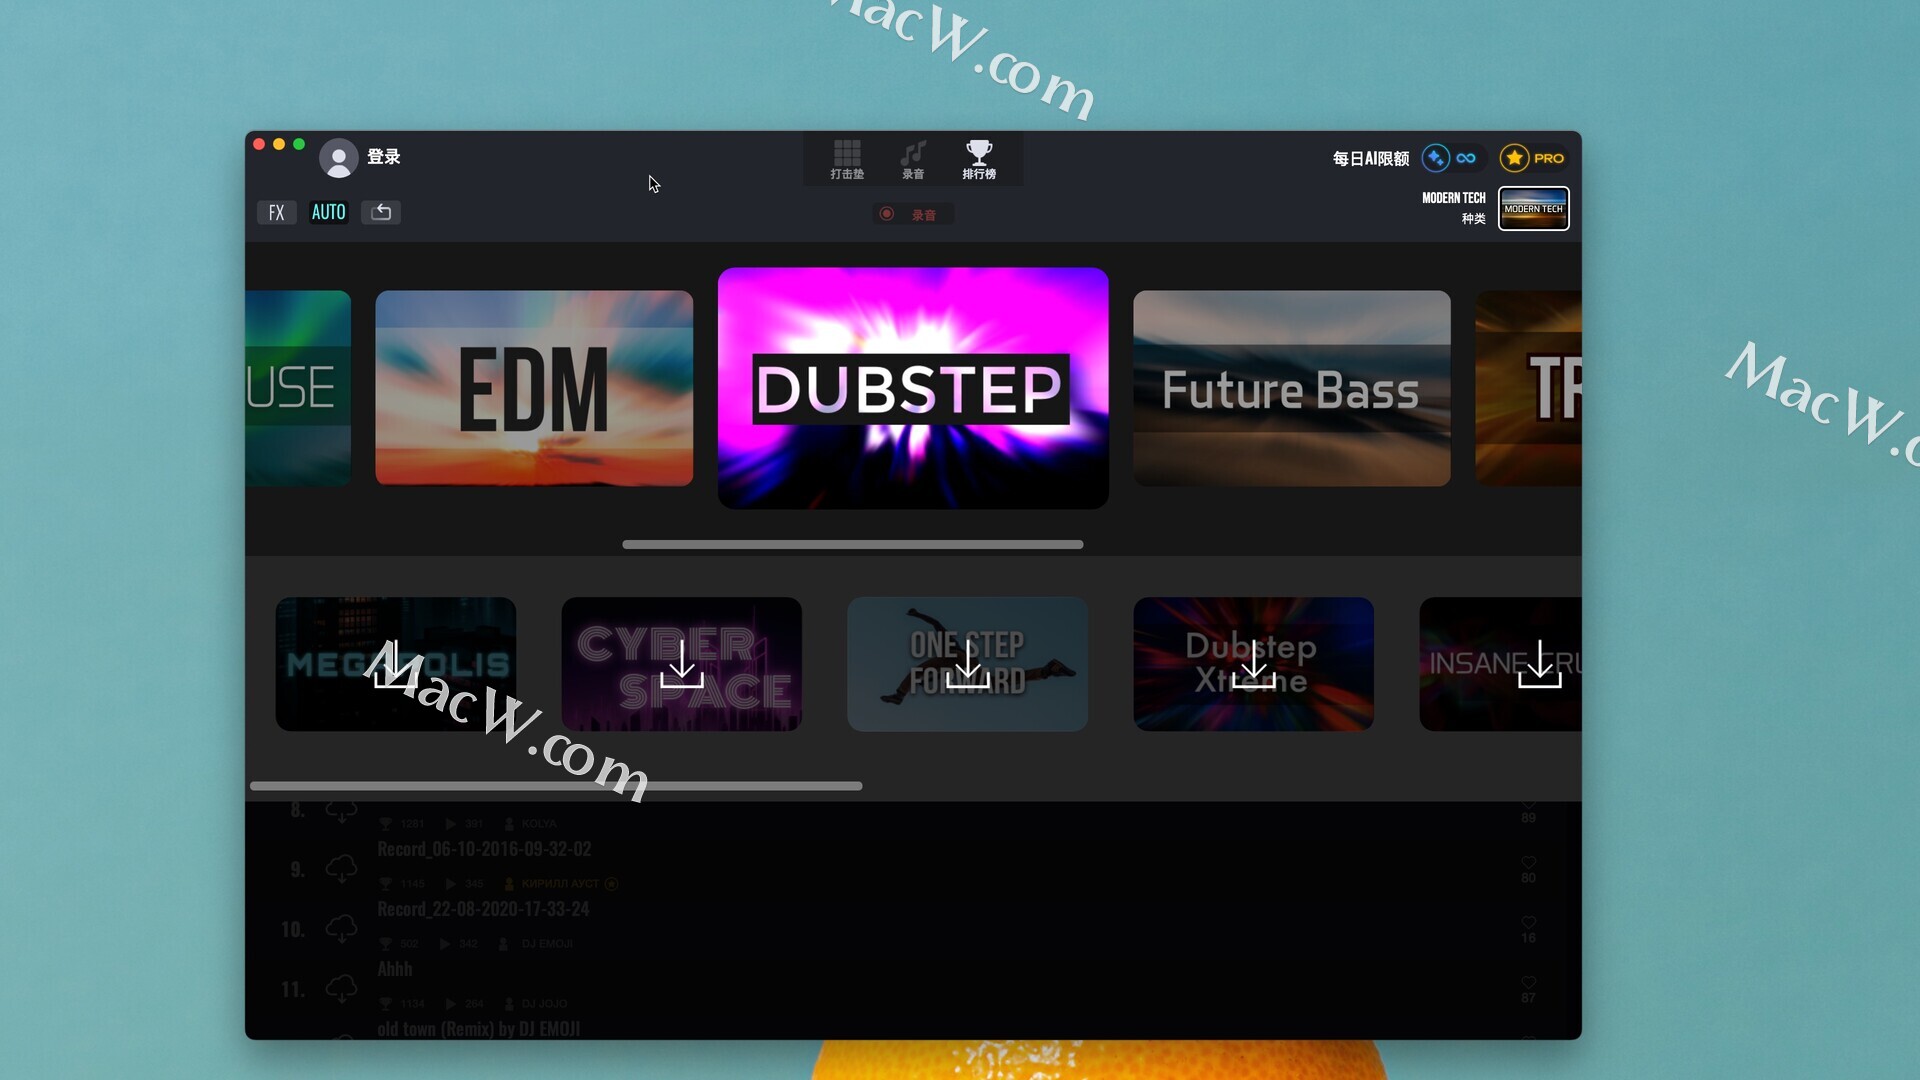This screenshot has height=1080, width=1920.
Task: Open the track titled Ahhh
Action: pyautogui.click(x=394, y=969)
